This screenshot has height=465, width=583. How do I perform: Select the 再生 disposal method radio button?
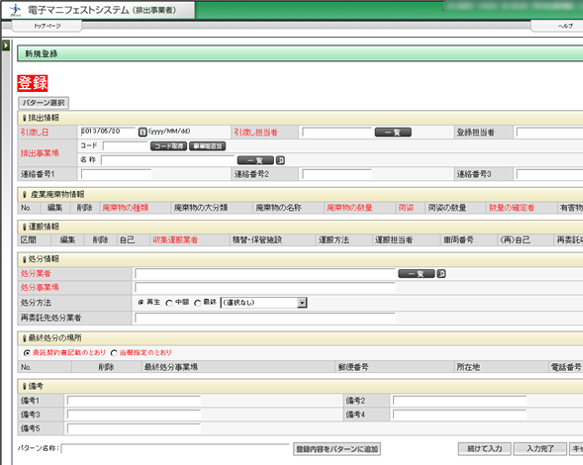coord(141,303)
